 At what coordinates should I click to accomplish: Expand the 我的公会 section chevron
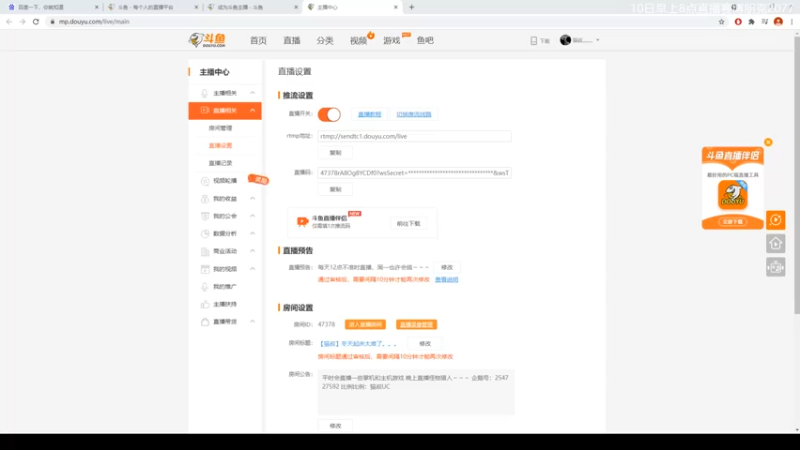[x=253, y=216]
